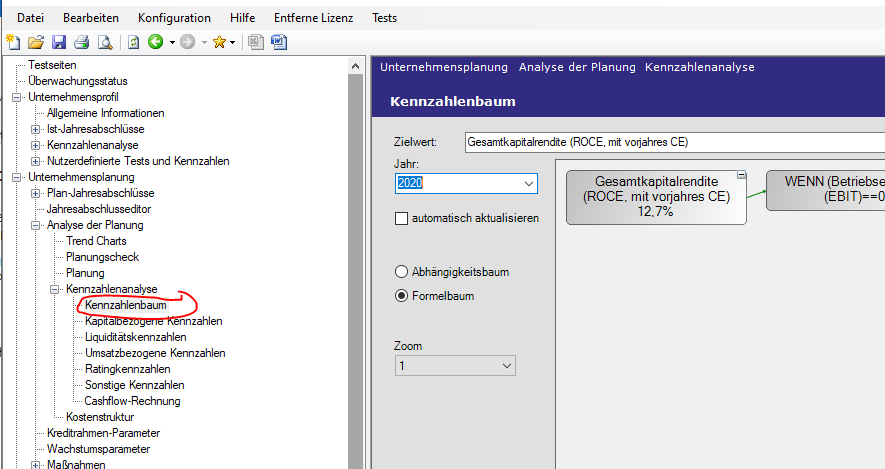Refresh the page with the green-arrows icon
The width and height of the screenshot is (885, 469).
pos(133,42)
